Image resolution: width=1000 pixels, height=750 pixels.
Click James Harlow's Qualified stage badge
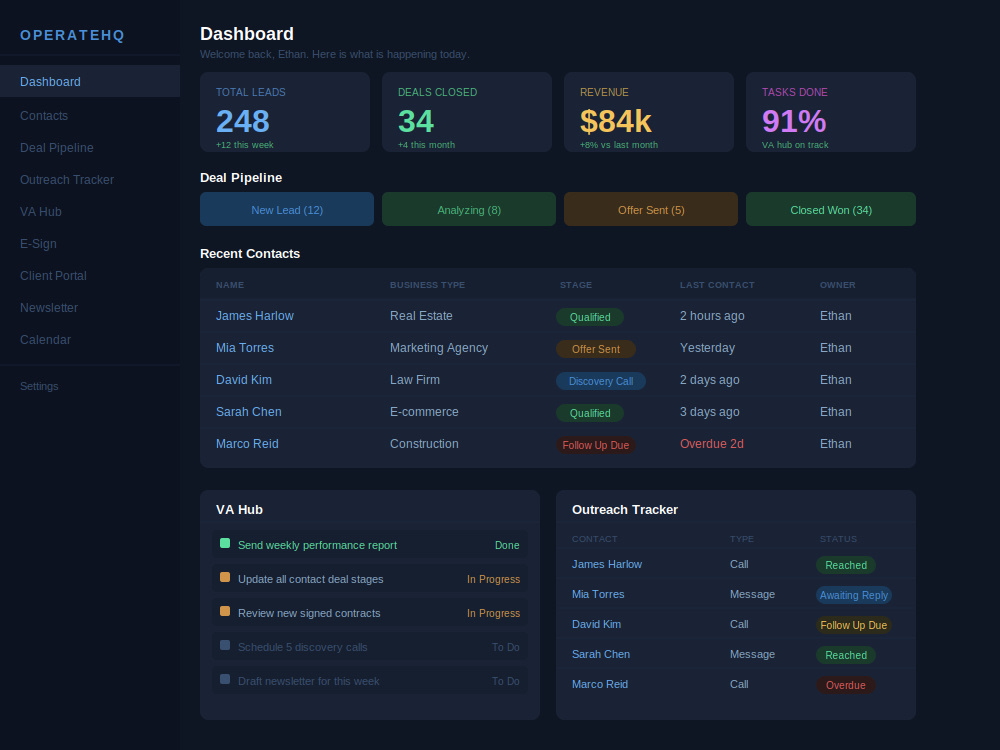click(589, 317)
